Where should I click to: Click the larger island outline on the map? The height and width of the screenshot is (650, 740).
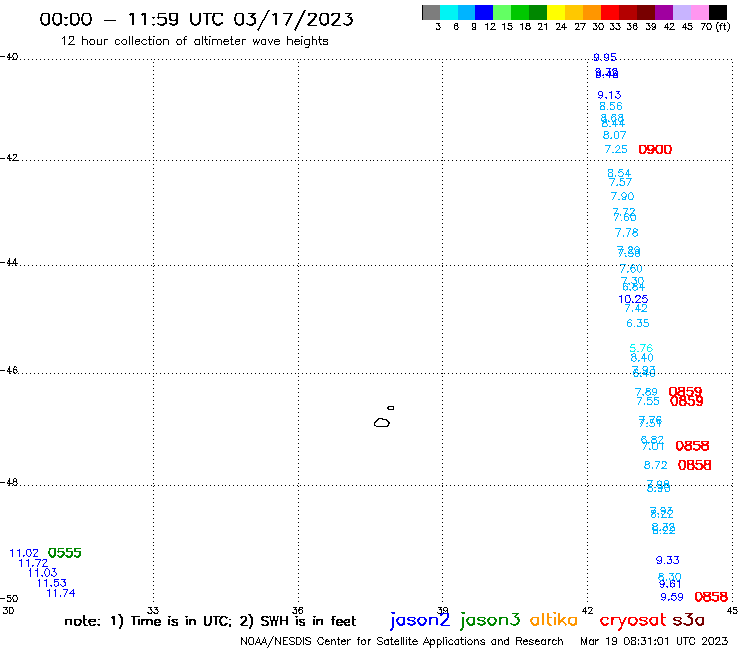pyautogui.click(x=382, y=422)
